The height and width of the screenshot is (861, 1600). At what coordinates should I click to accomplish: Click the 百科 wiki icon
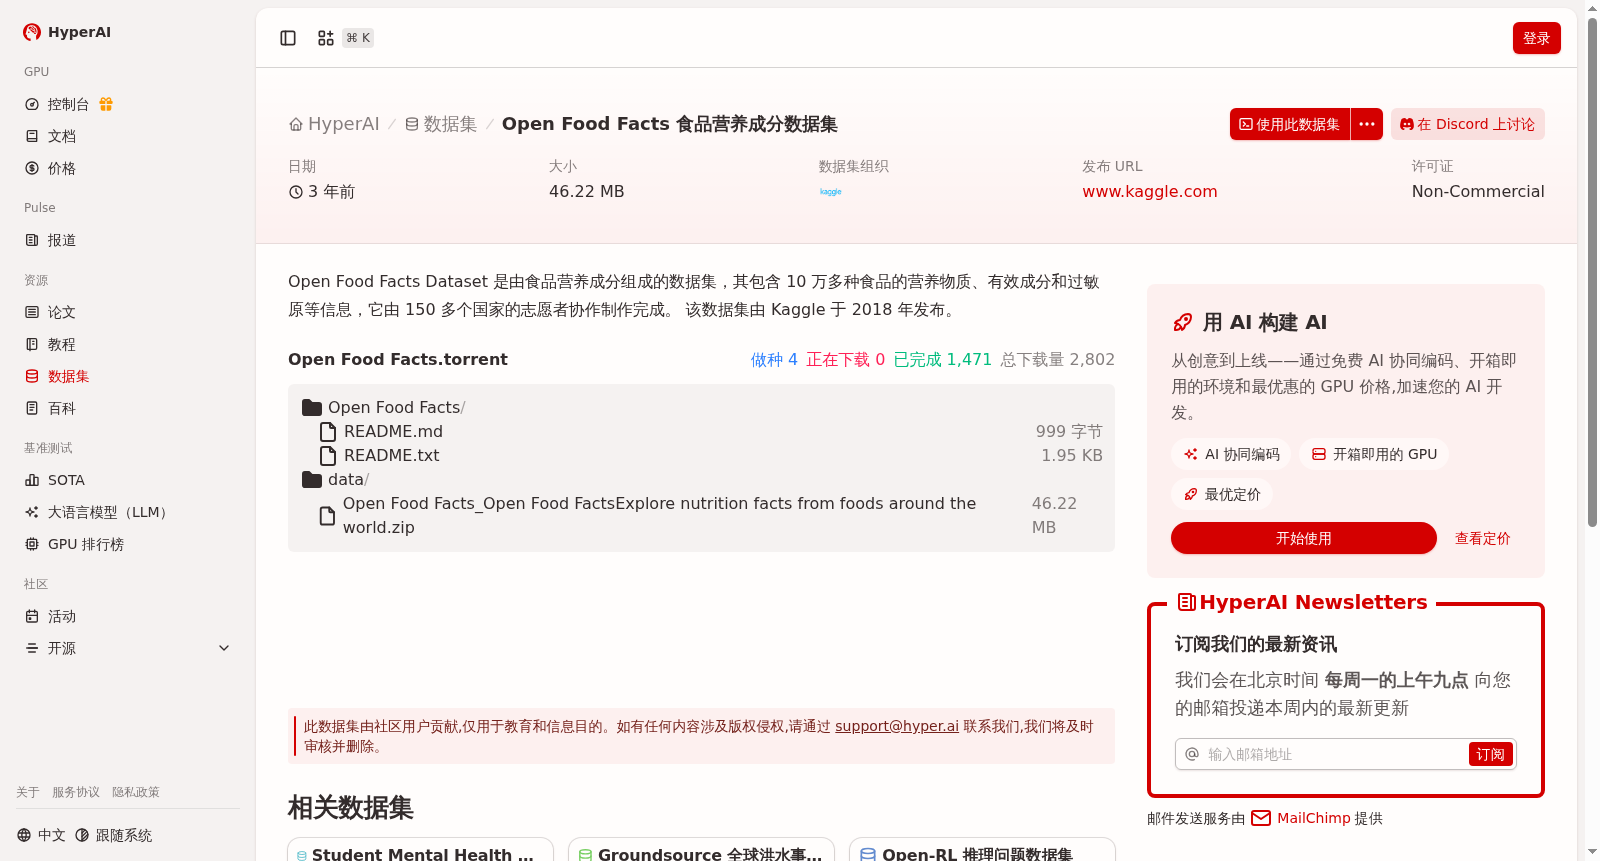[x=32, y=408]
